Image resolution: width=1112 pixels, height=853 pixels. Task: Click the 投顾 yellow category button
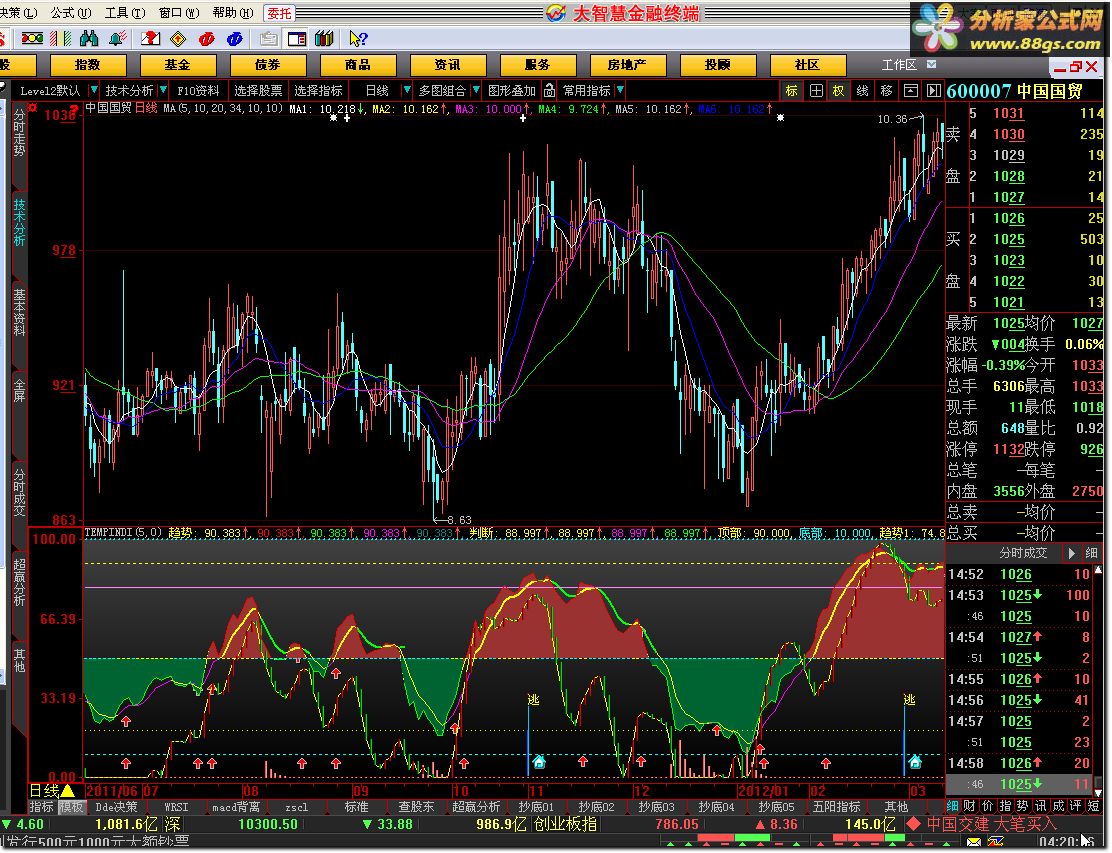click(717, 65)
